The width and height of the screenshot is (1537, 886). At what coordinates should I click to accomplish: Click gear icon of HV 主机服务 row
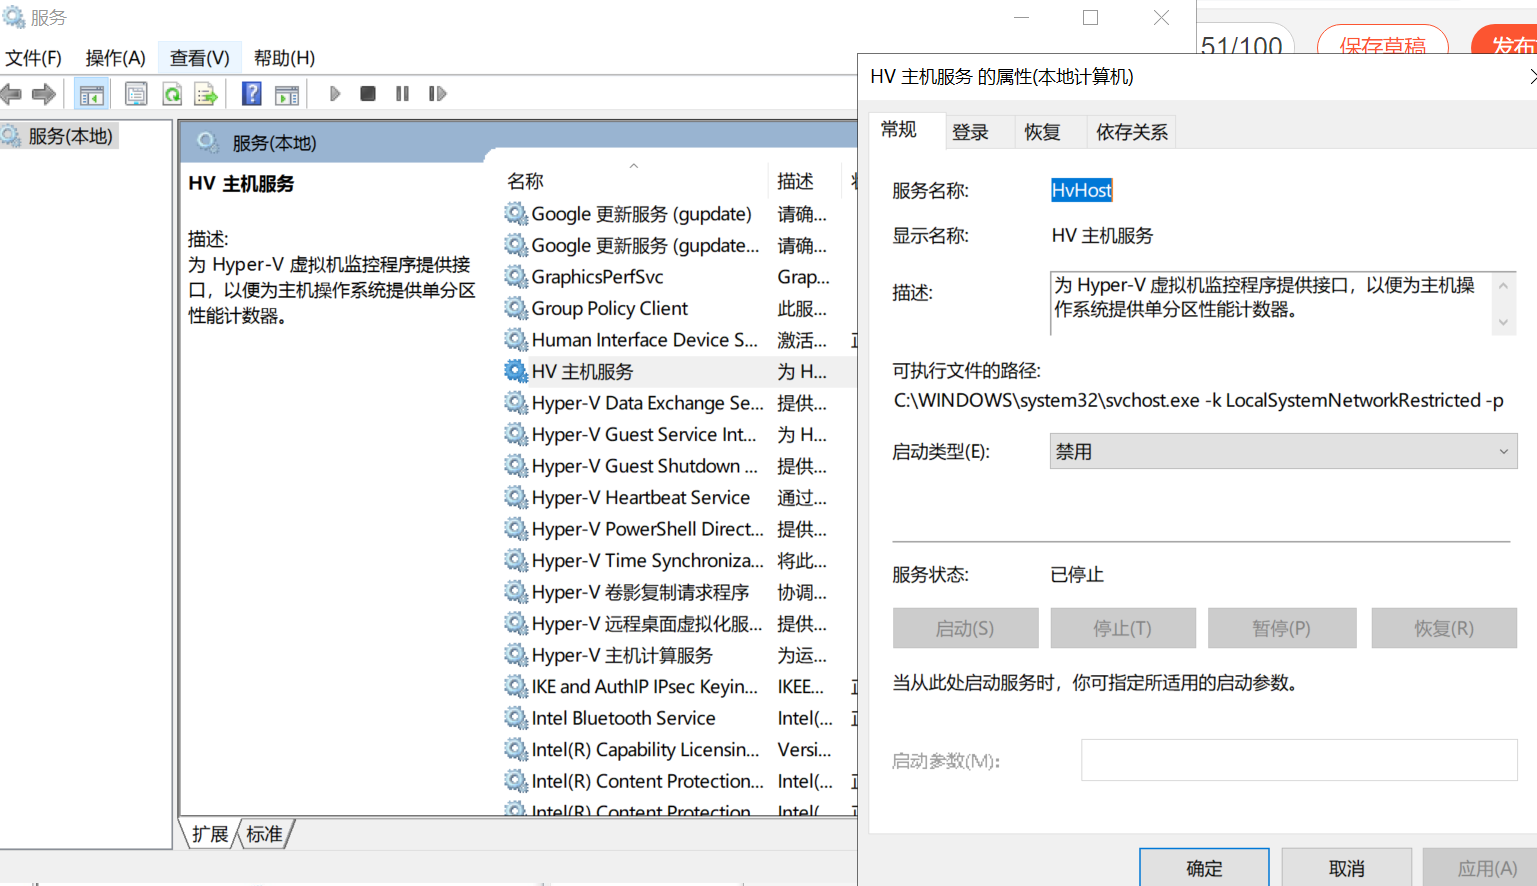(x=516, y=371)
